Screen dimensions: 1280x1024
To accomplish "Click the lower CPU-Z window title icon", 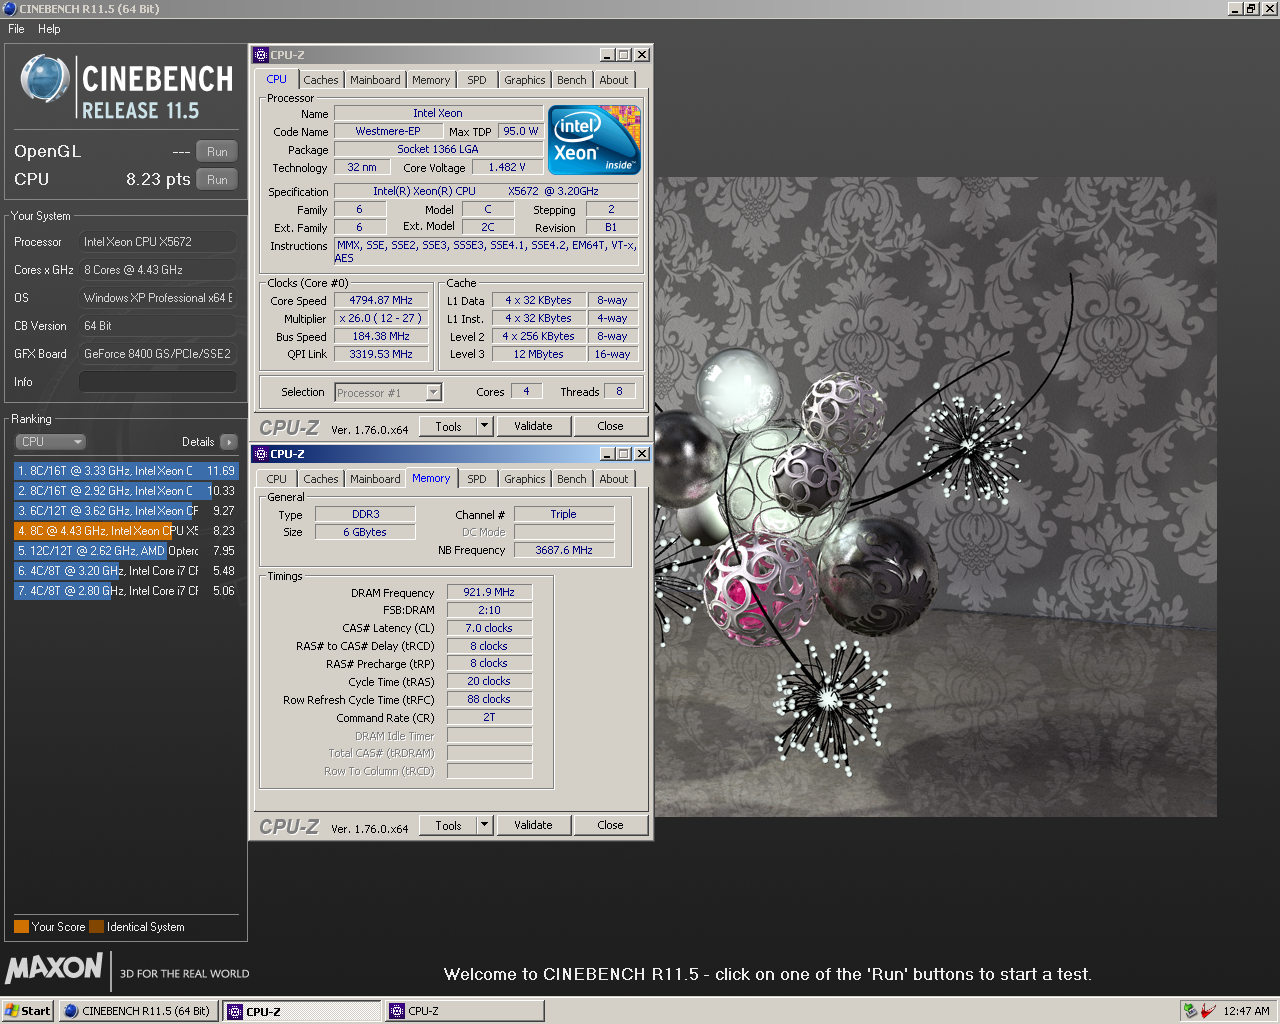I will tap(261, 454).
